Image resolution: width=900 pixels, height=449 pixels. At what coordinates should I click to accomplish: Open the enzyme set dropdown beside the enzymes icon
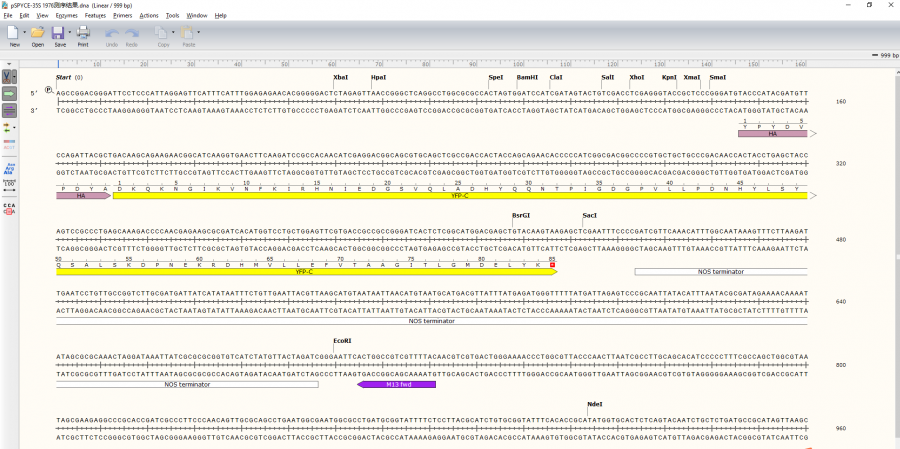click(14, 76)
